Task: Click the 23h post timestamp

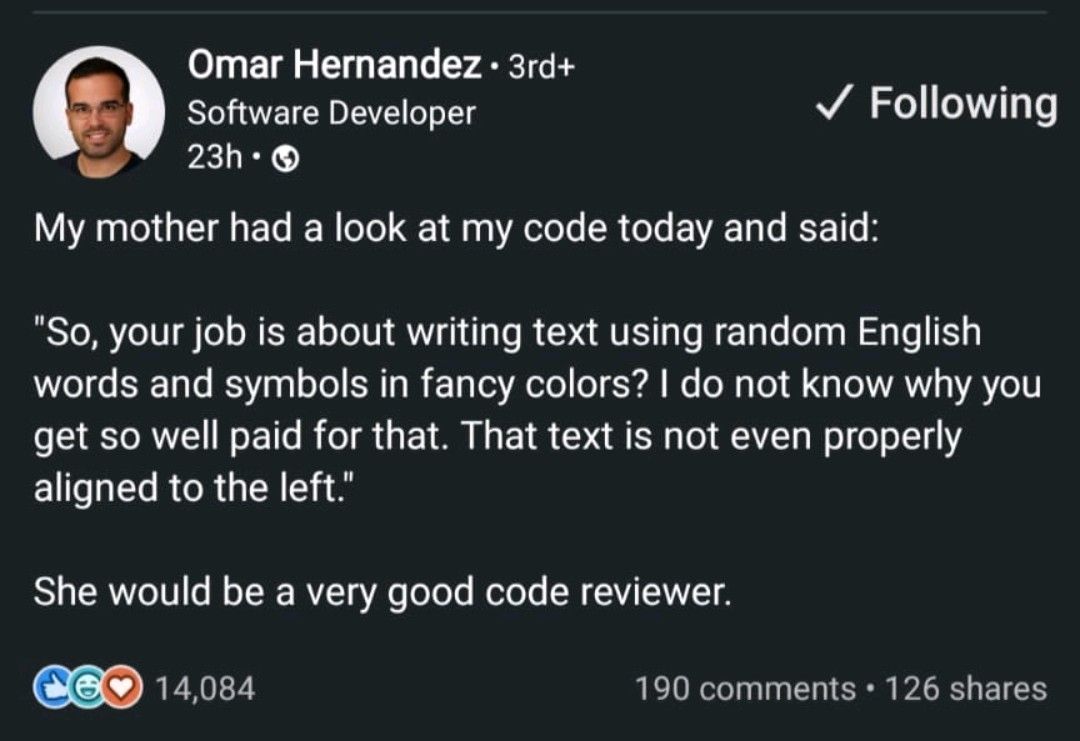Action: [x=214, y=158]
